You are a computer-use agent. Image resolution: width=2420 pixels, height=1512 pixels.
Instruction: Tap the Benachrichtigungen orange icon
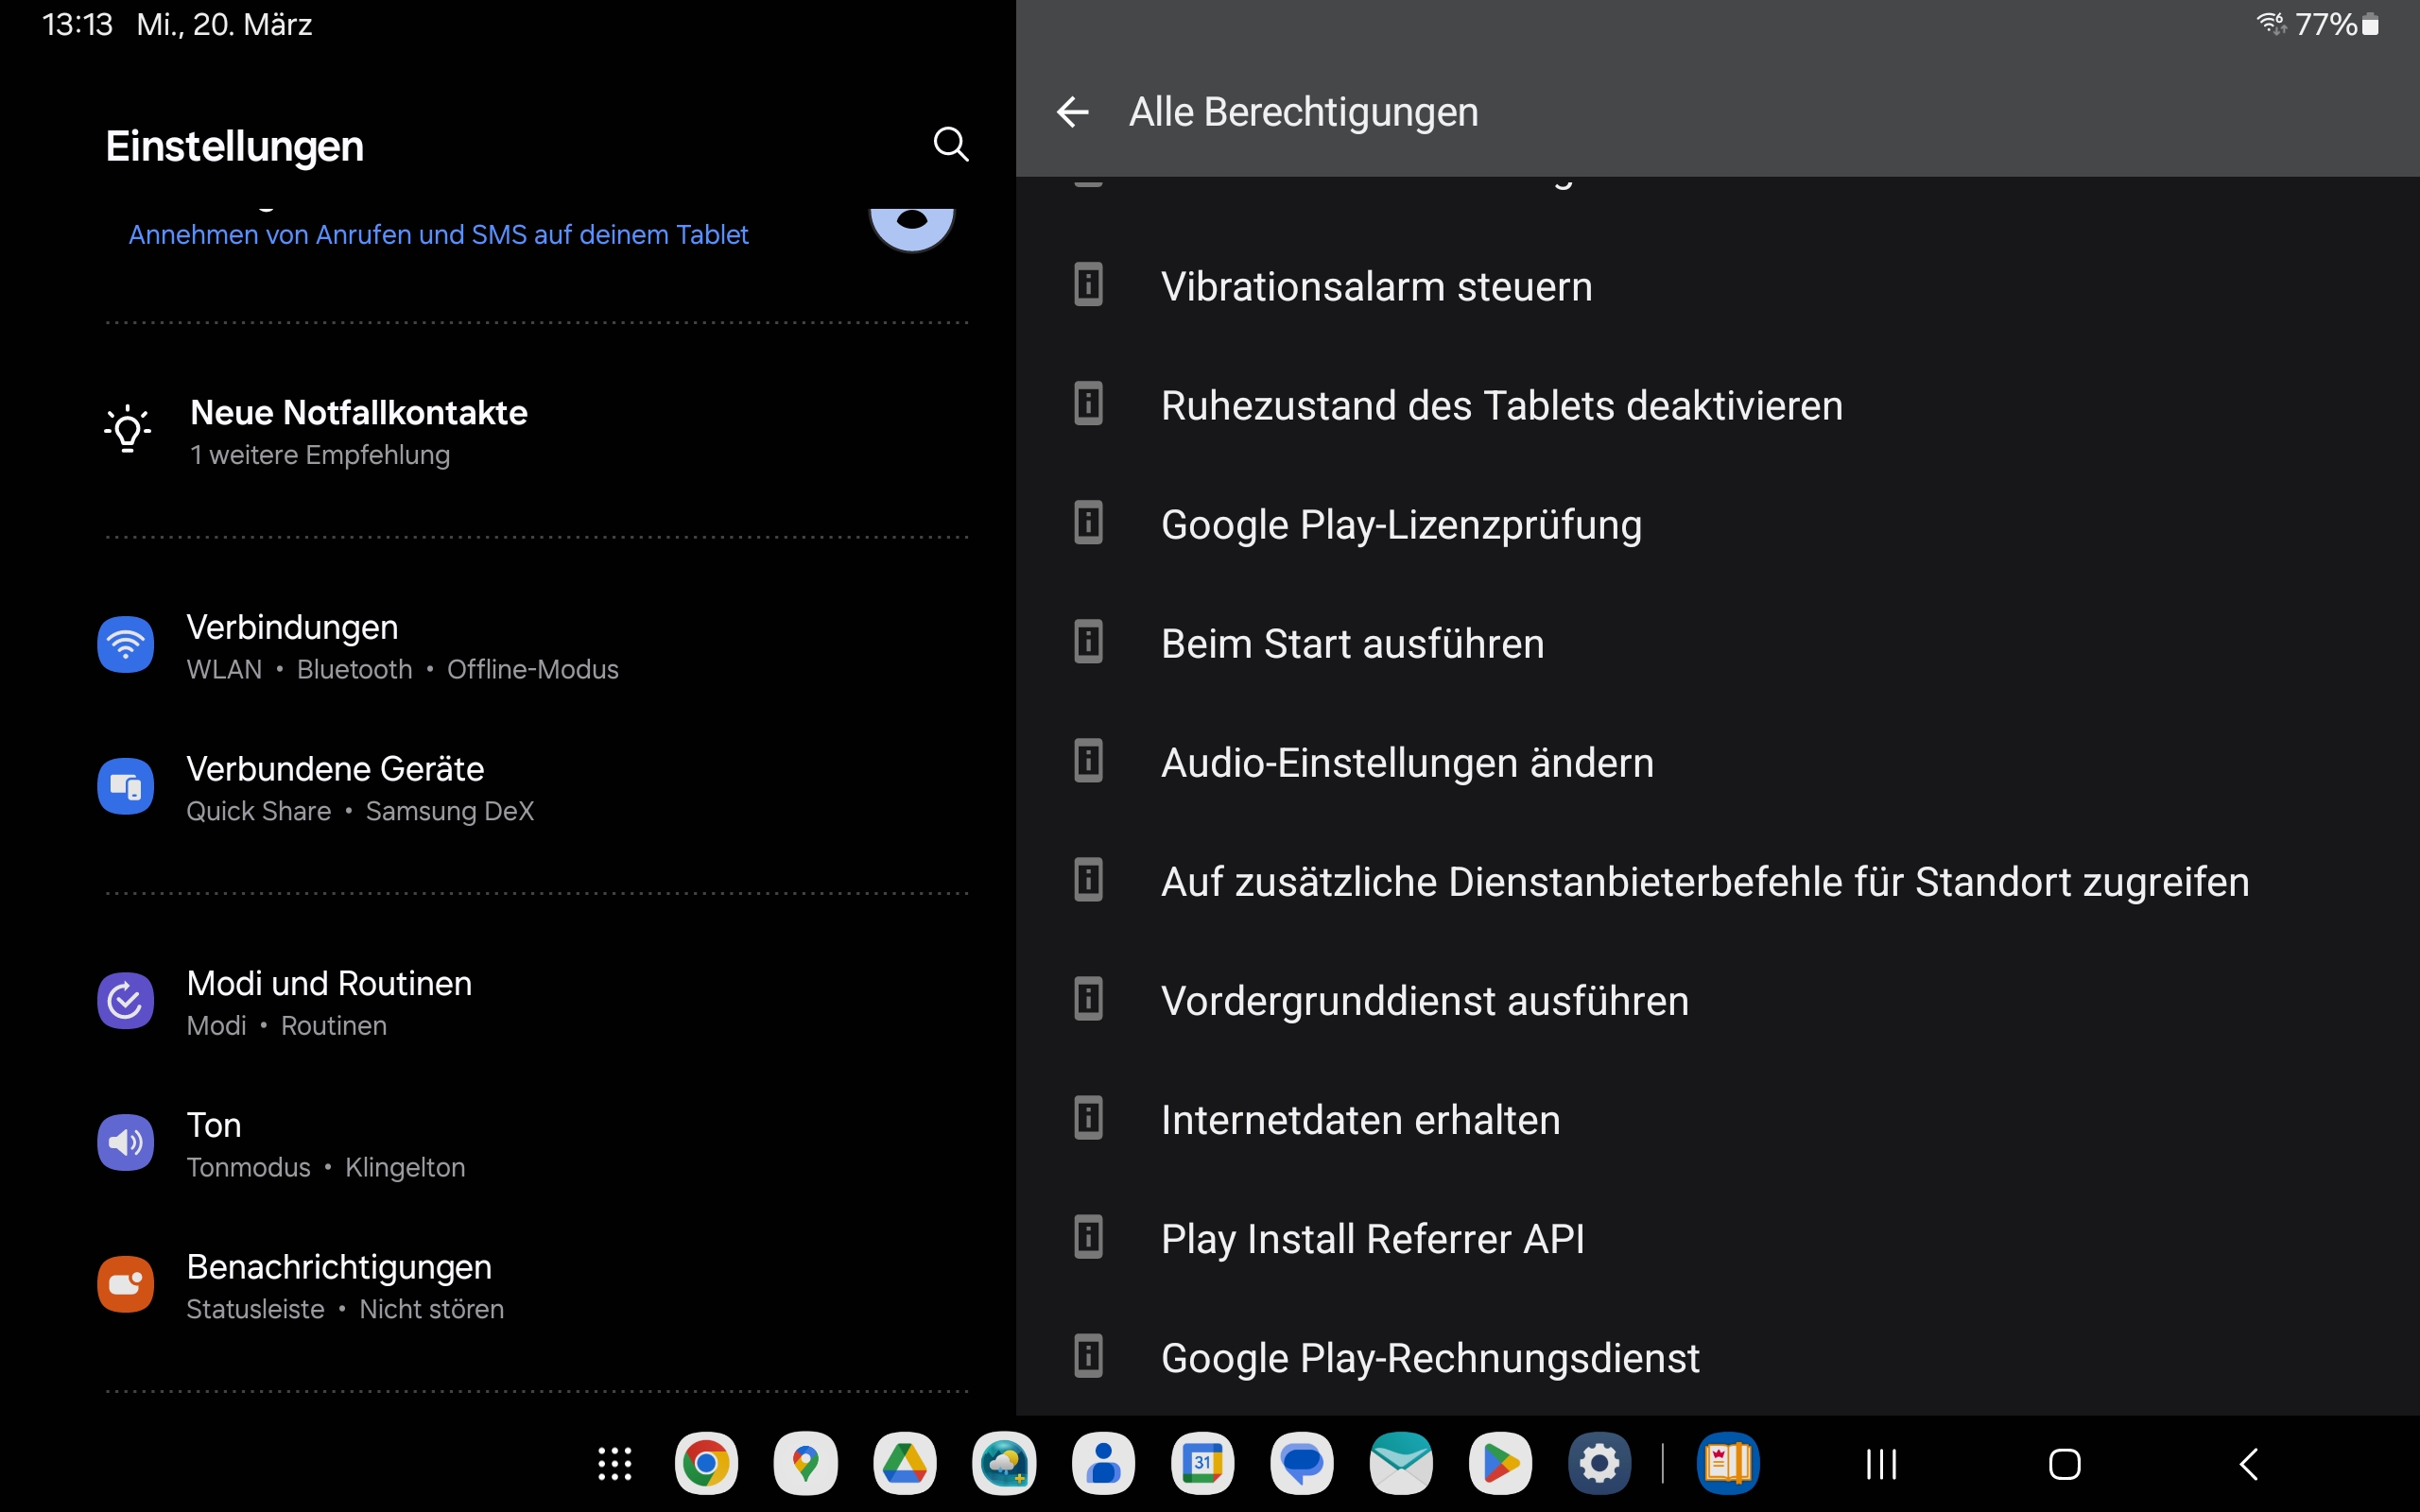[x=125, y=1285]
